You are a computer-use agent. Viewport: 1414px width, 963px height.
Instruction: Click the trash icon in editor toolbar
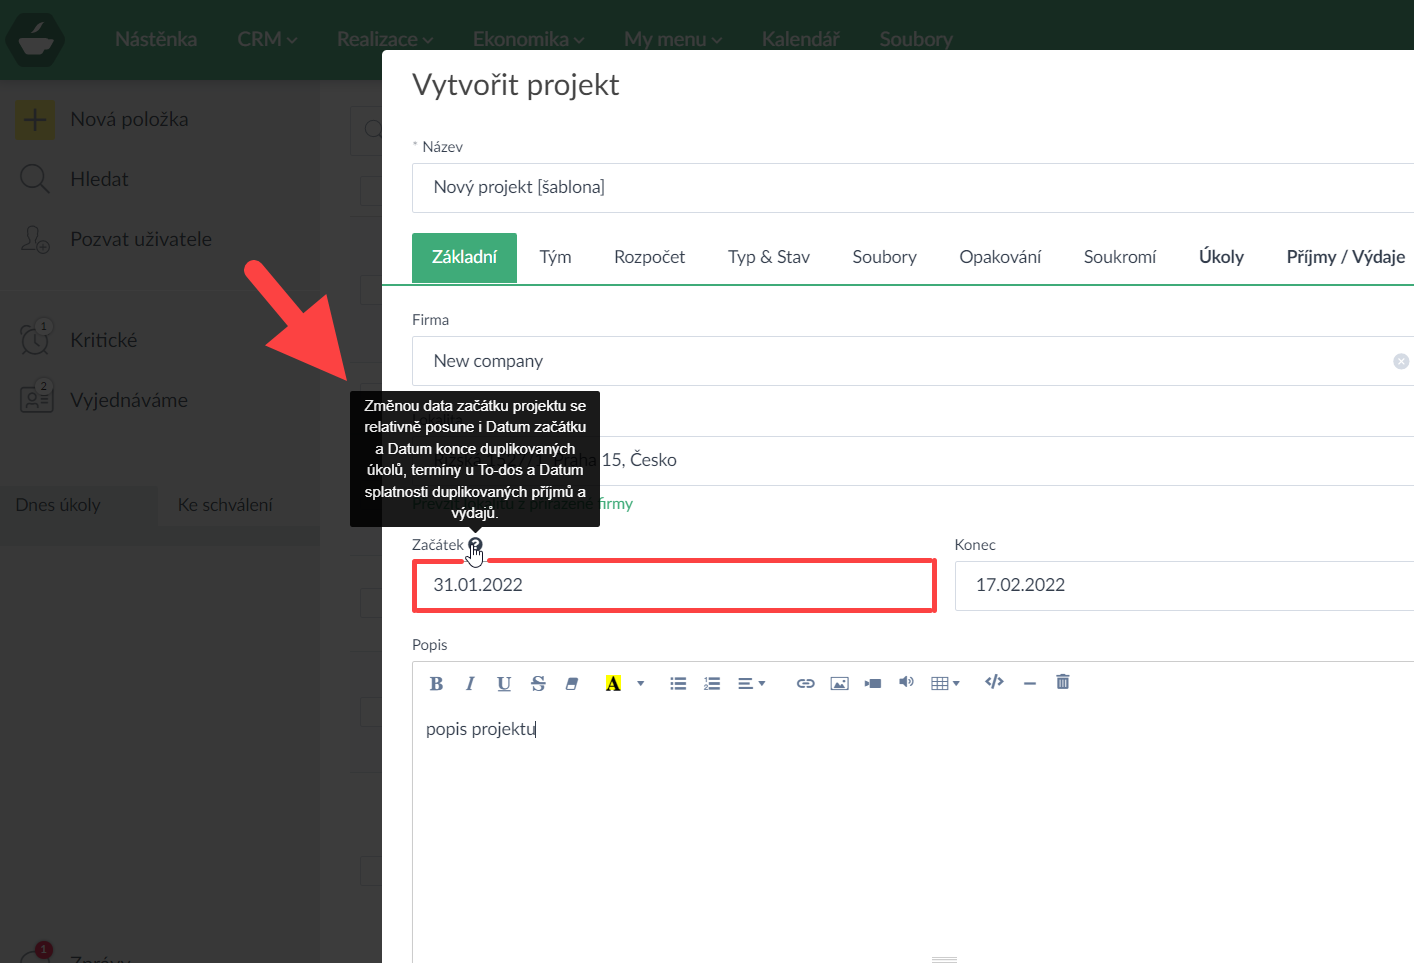[x=1062, y=682]
